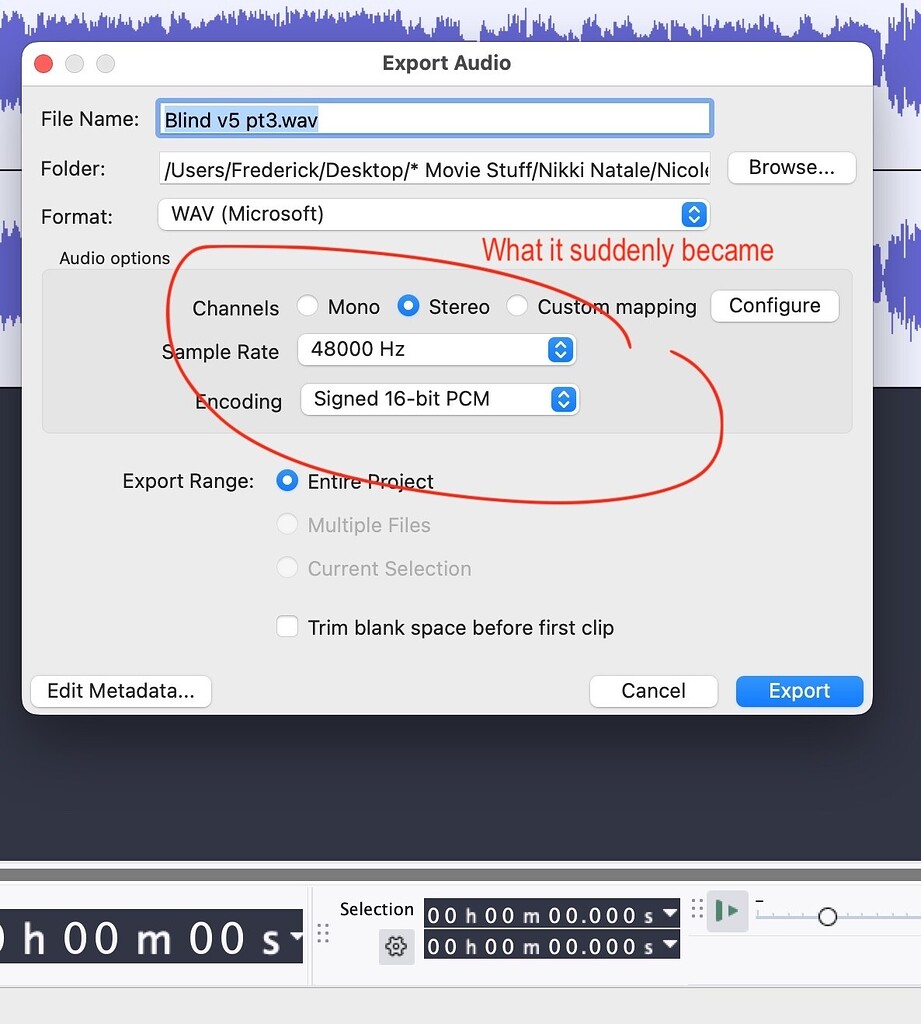Viewport: 921px width, 1024px height.
Task: Choose Custom mapping for channels
Action: [x=517, y=307]
